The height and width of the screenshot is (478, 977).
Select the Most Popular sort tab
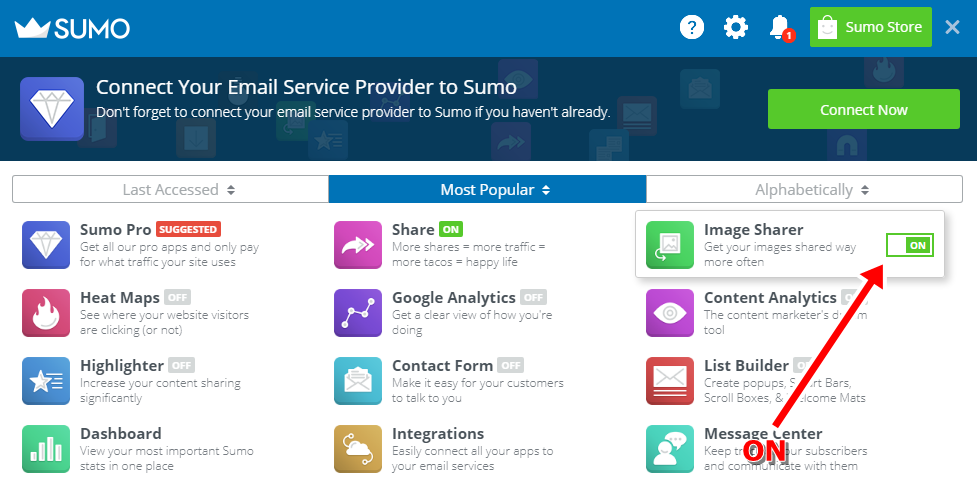pyautogui.click(x=487, y=189)
